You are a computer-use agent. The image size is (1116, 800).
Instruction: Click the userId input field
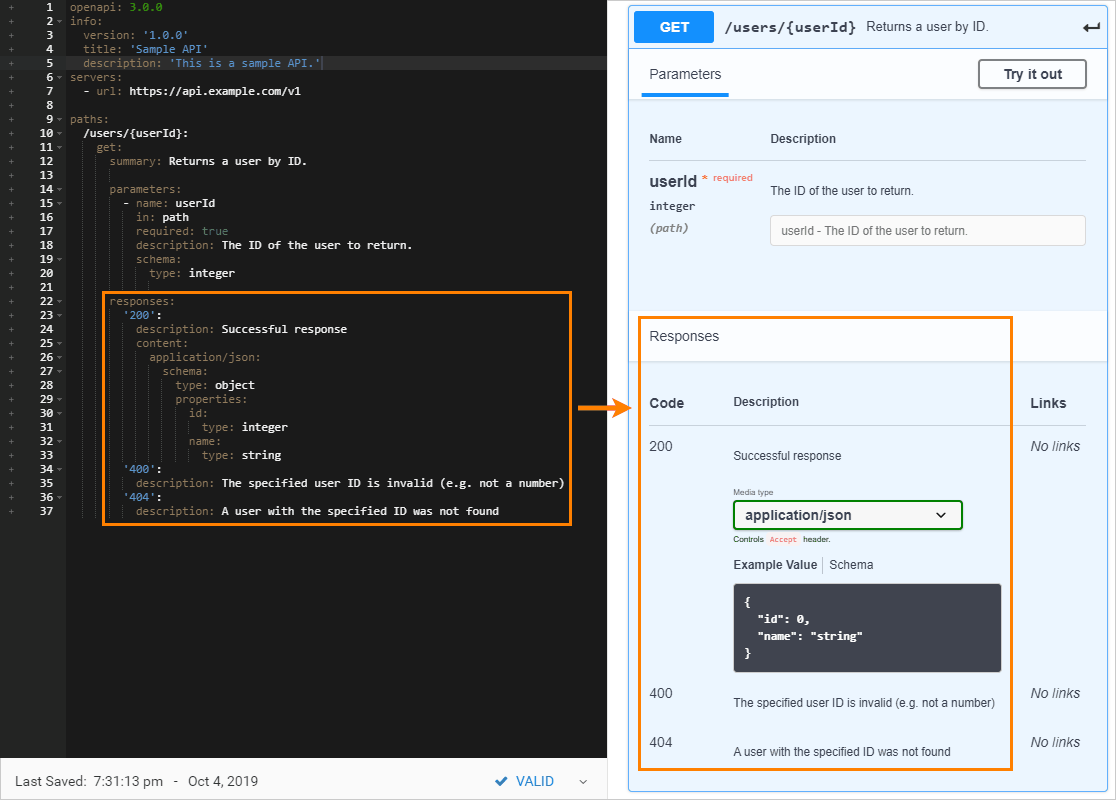tap(927, 230)
